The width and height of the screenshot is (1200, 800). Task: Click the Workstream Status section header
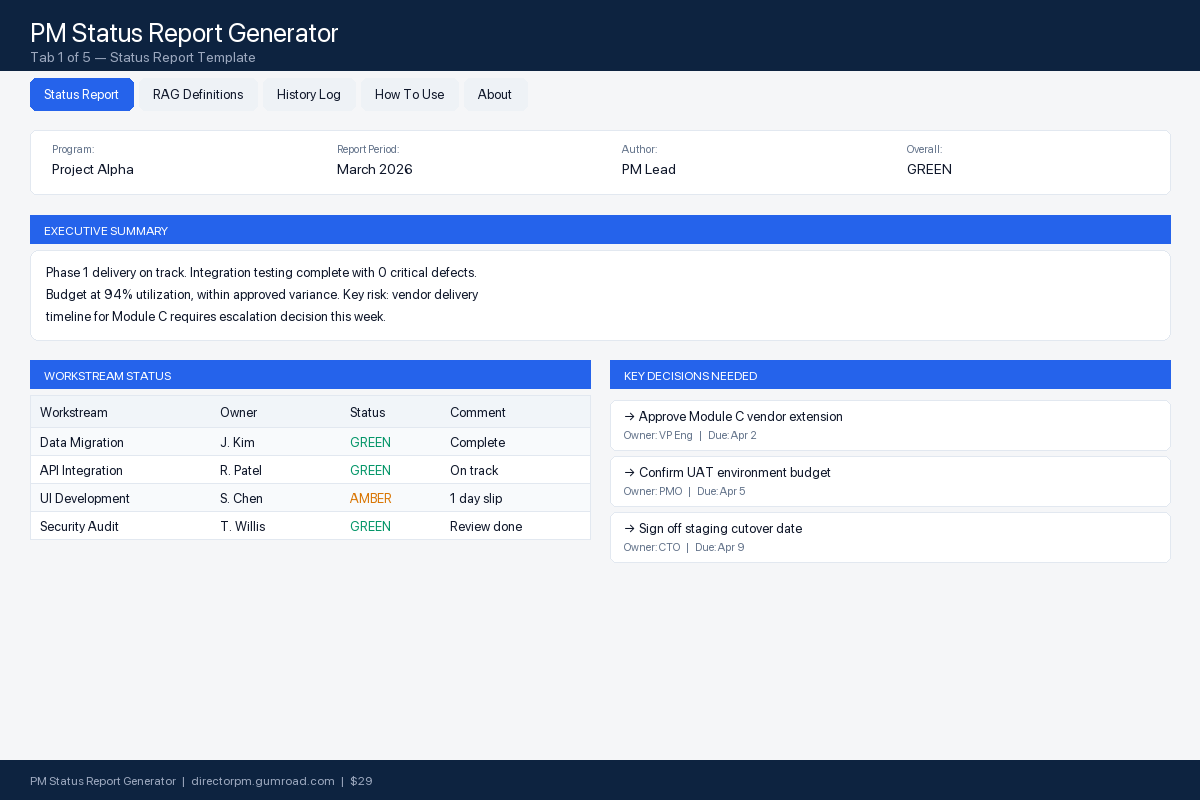[310, 375]
